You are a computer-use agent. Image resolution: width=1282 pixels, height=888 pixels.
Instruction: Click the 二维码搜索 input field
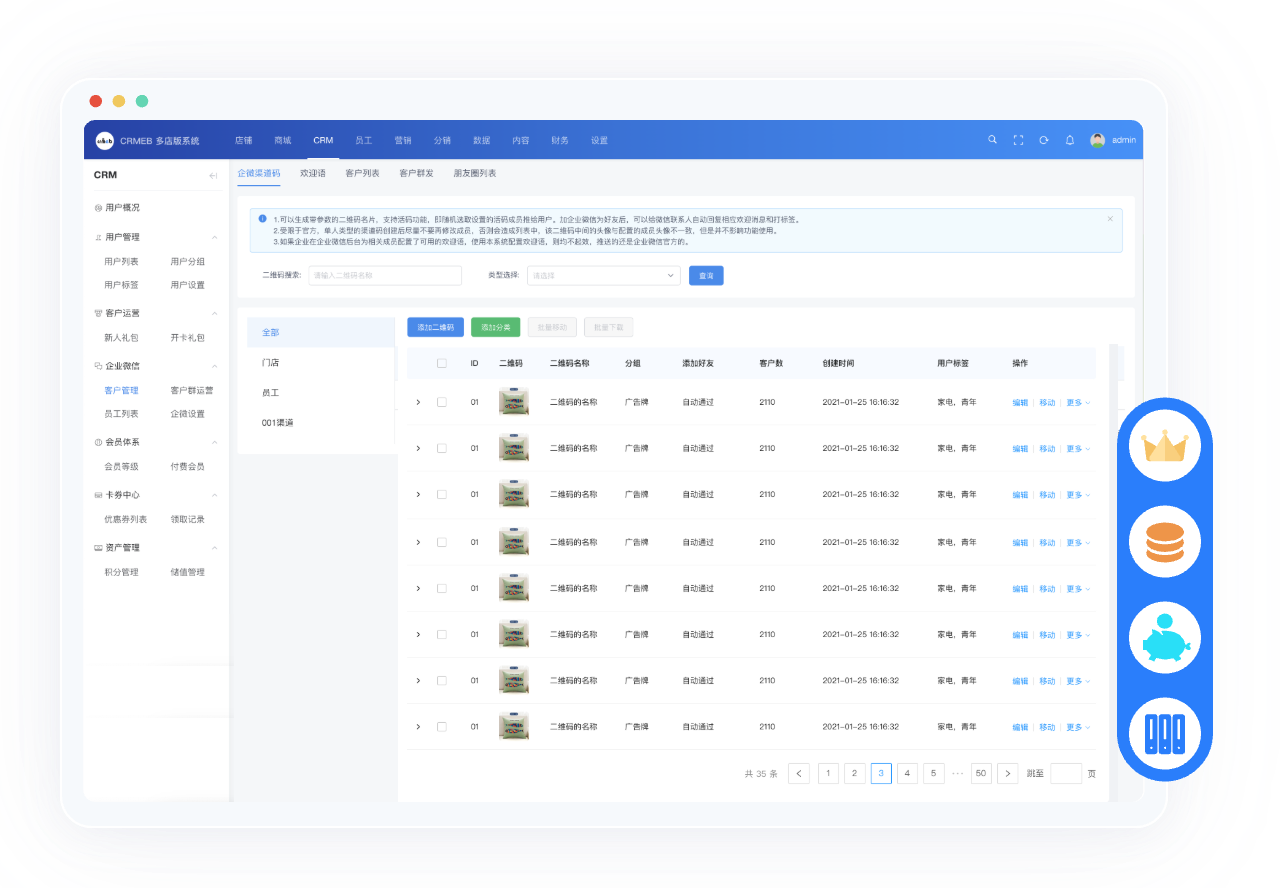(x=385, y=275)
